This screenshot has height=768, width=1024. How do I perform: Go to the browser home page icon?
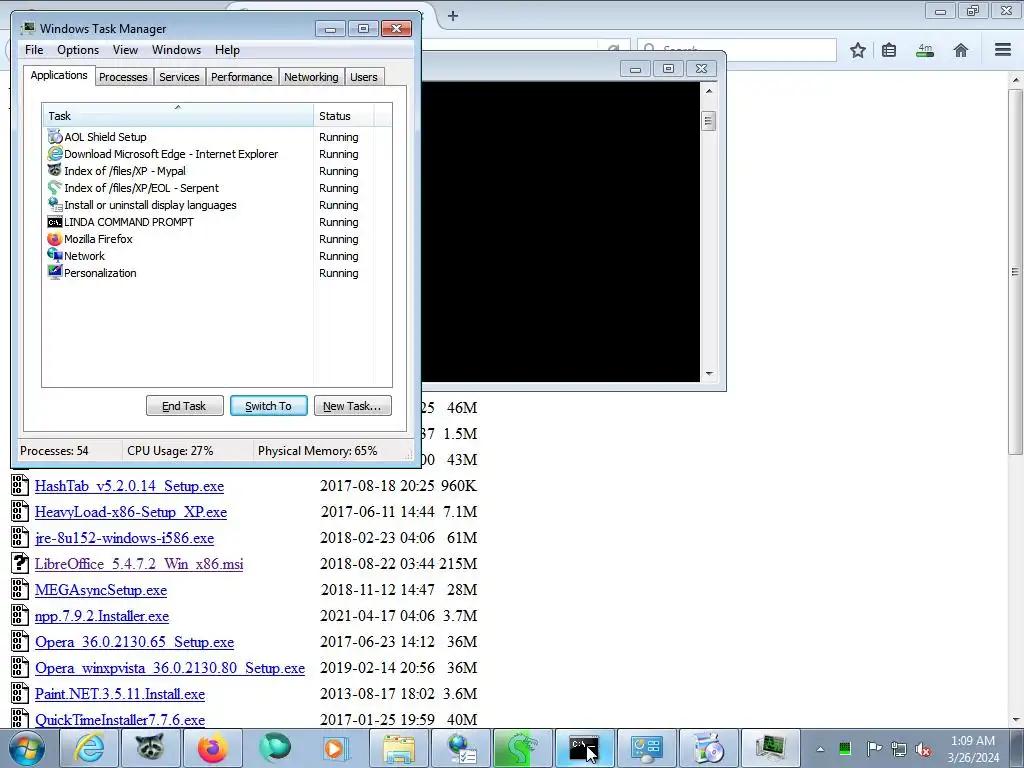click(x=961, y=50)
